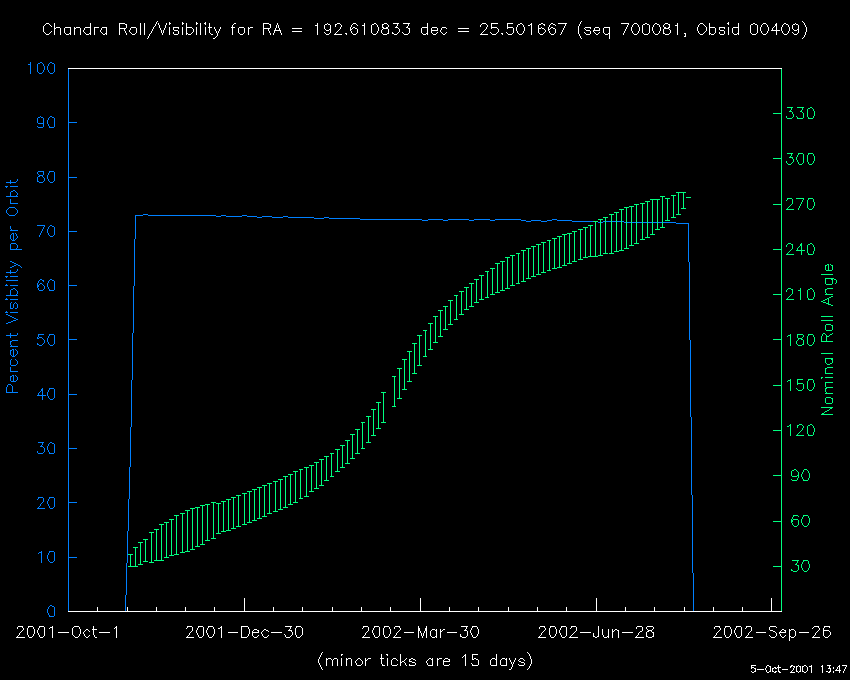850x680 pixels.
Task: Click the 80 value on the left axis
Action: coord(47,178)
